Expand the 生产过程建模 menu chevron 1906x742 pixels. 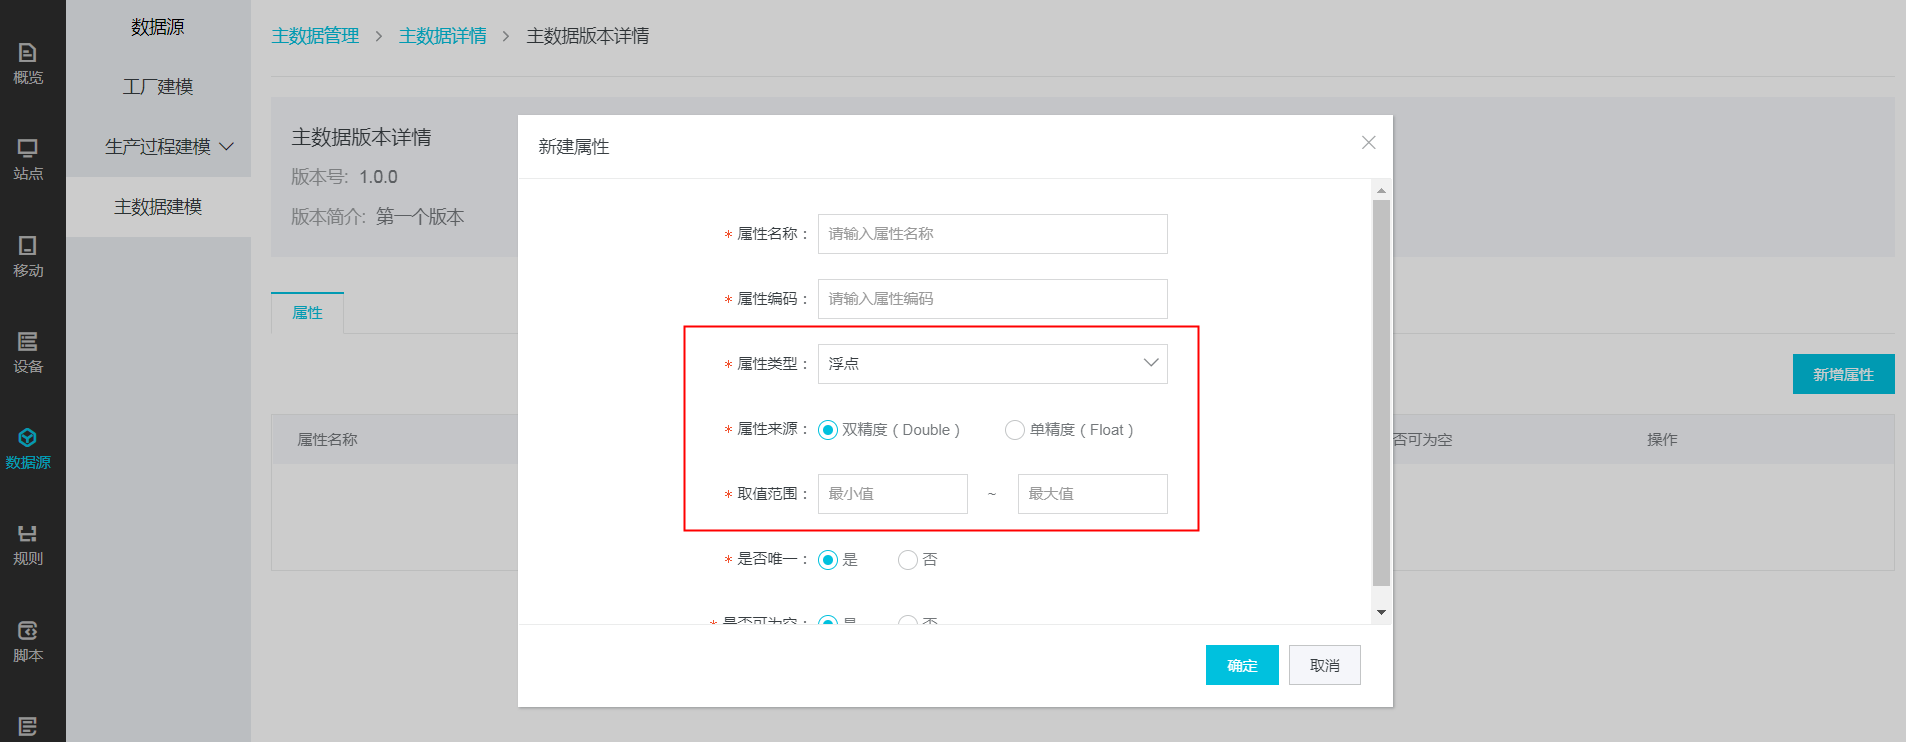tap(227, 147)
